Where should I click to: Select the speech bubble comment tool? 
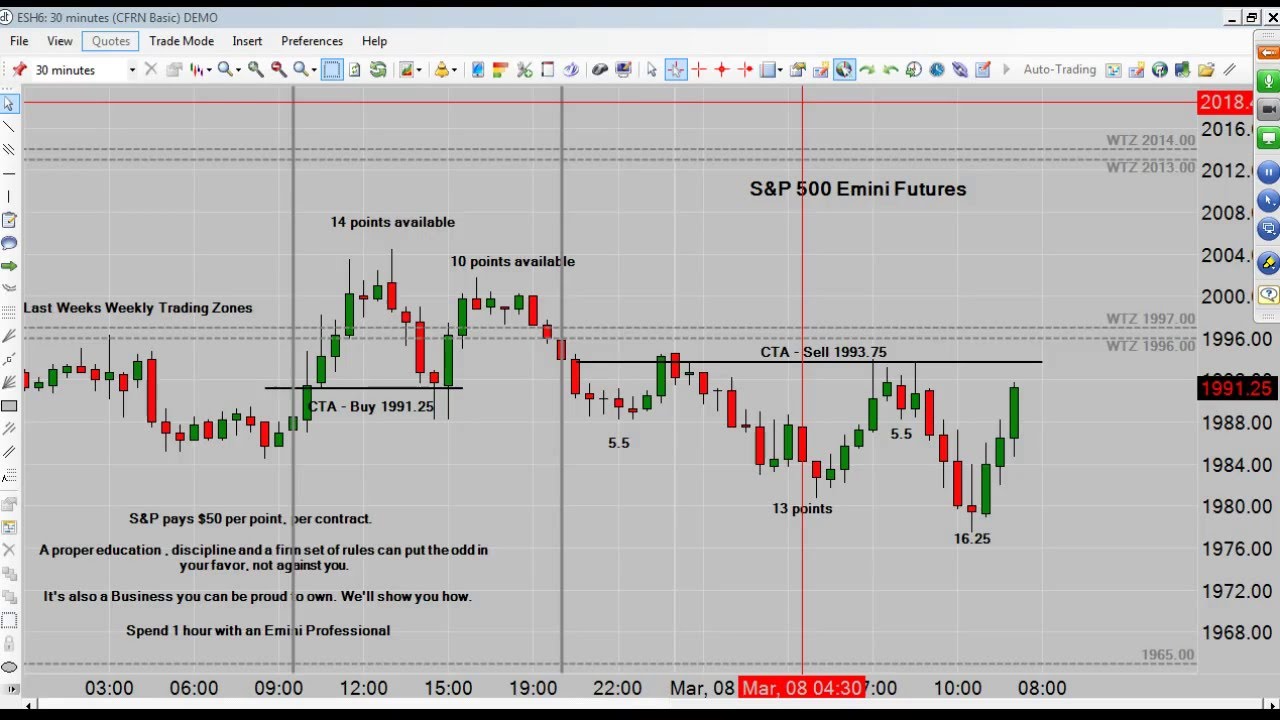coord(9,243)
